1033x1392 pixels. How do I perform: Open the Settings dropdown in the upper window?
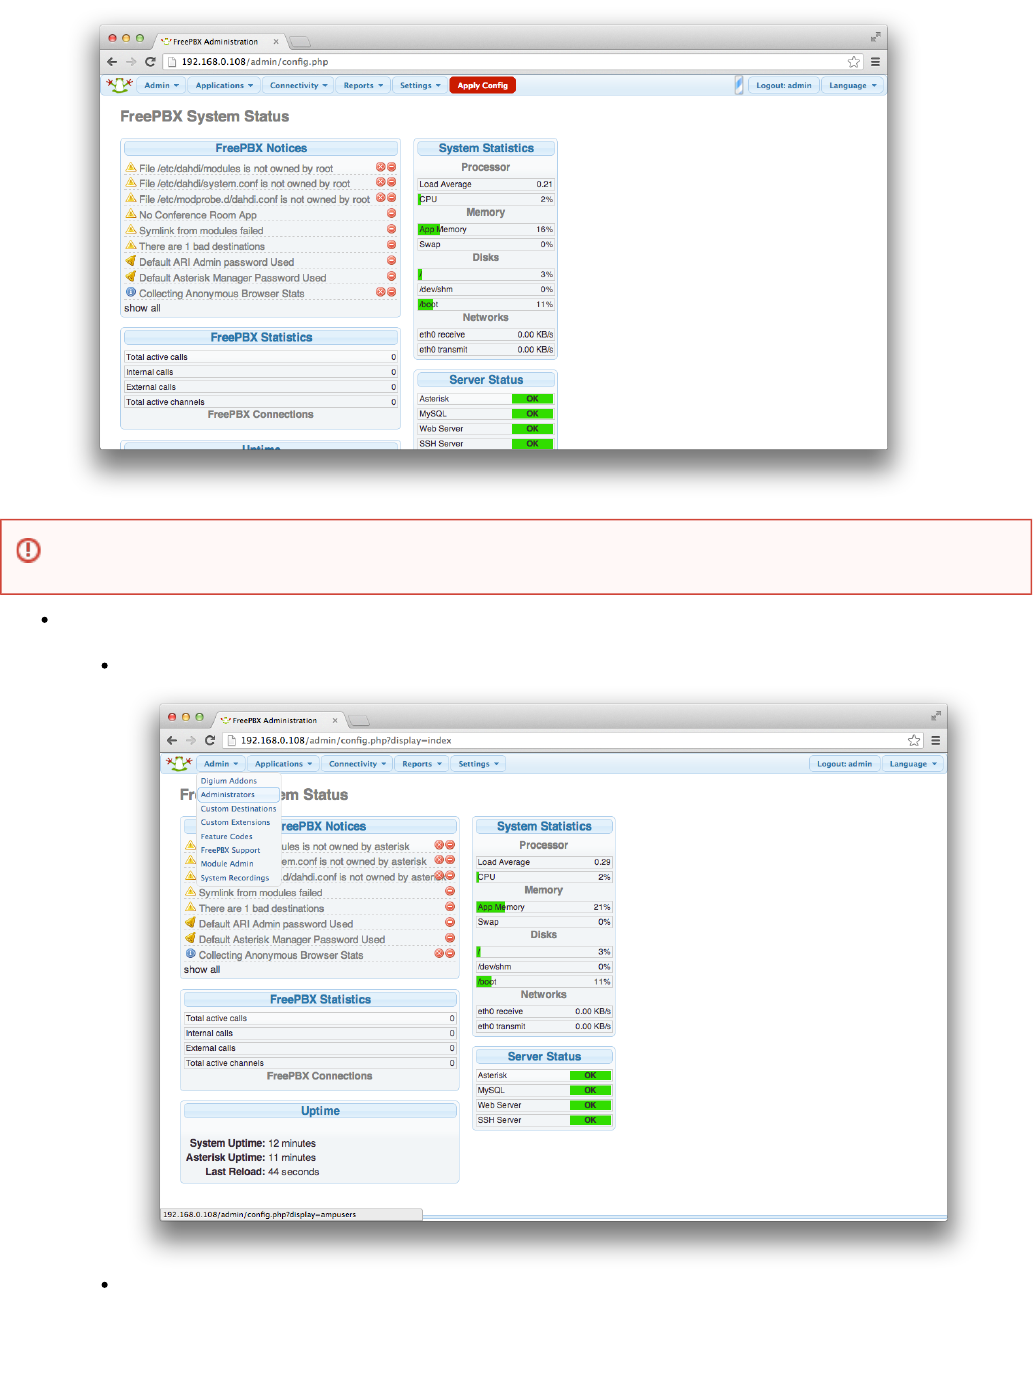(x=420, y=86)
